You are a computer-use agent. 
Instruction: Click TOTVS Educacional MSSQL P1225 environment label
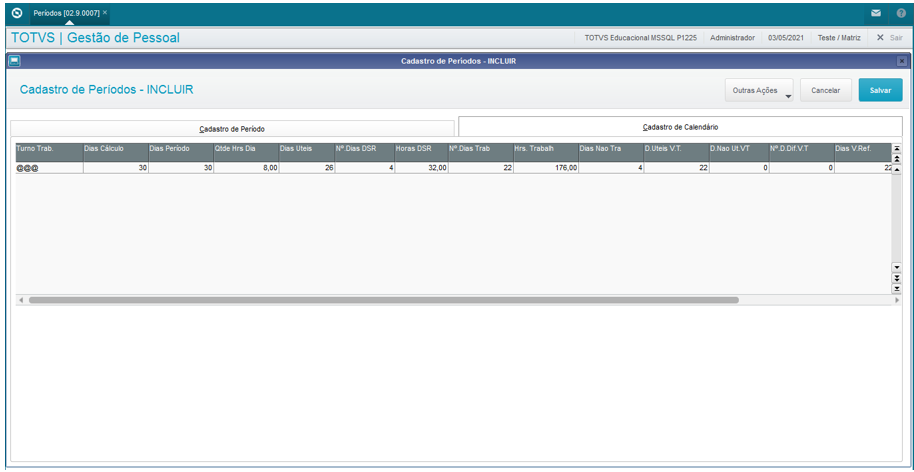pyautogui.click(x=640, y=37)
